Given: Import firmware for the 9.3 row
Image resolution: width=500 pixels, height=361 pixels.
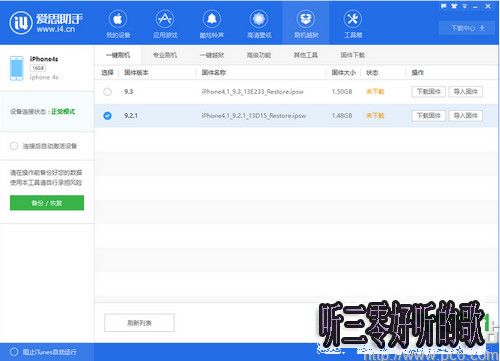Looking at the screenshot, I should (466, 92).
